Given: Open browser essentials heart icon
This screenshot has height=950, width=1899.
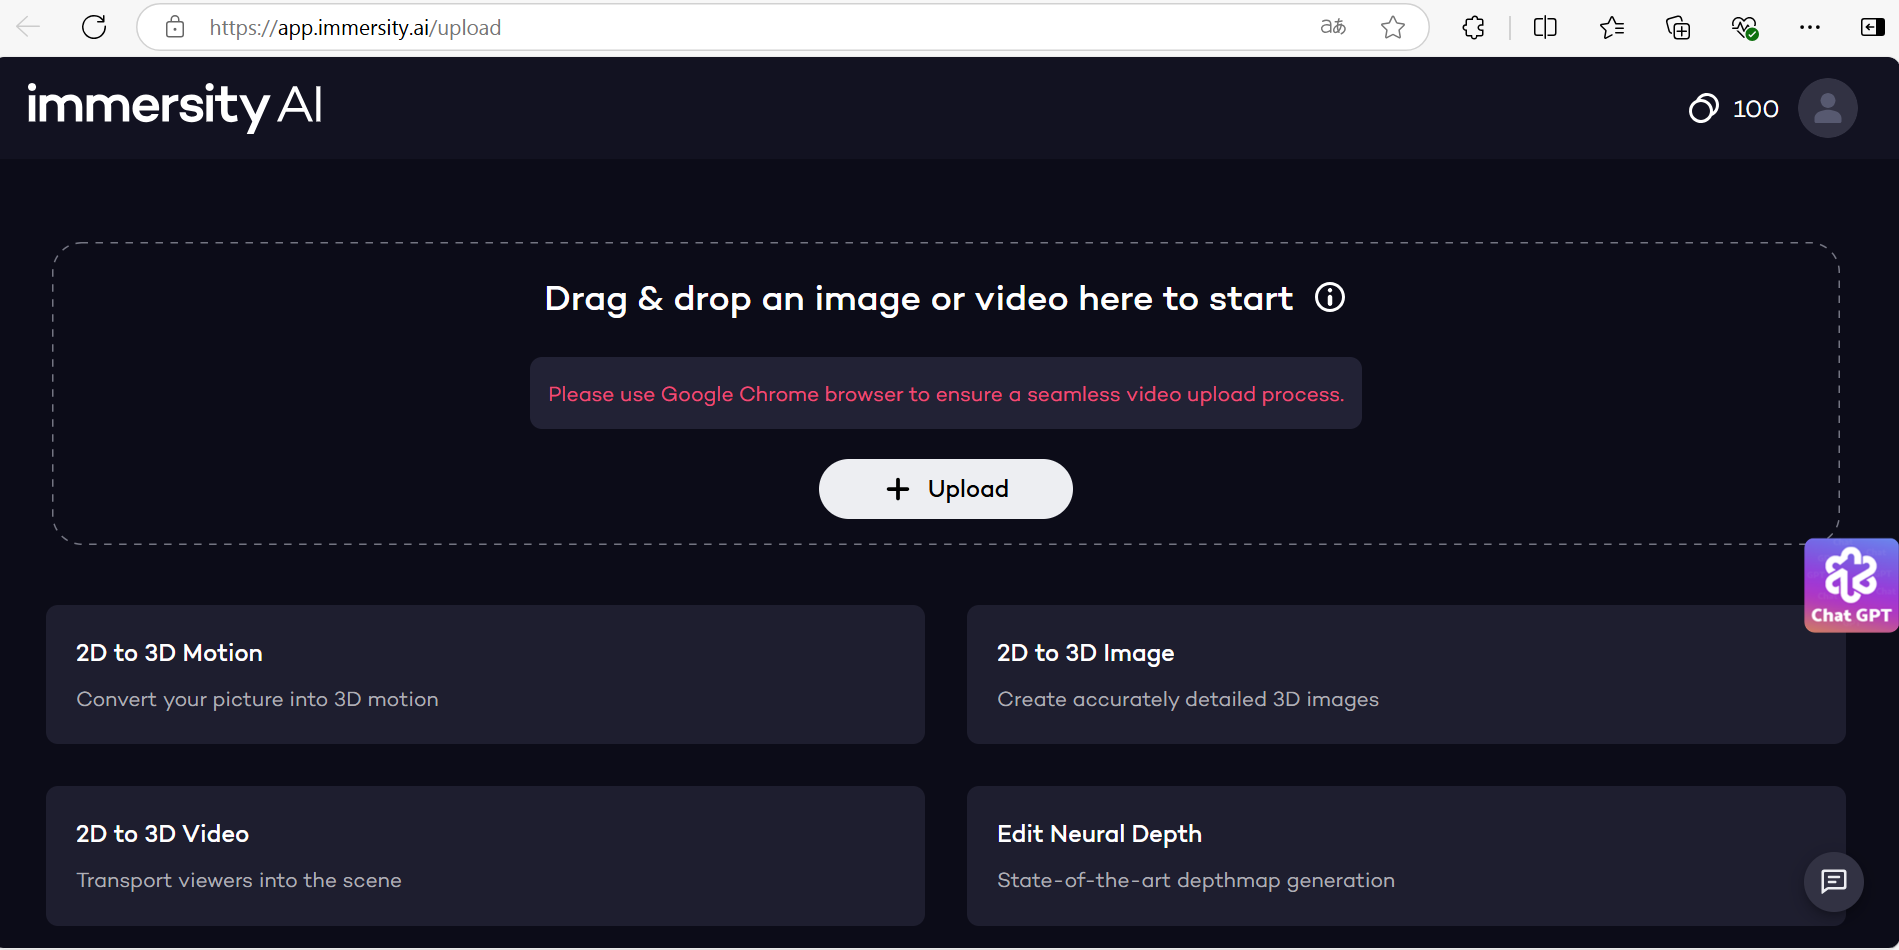Looking at the screenshot, I should click(x=1745, y=28).
